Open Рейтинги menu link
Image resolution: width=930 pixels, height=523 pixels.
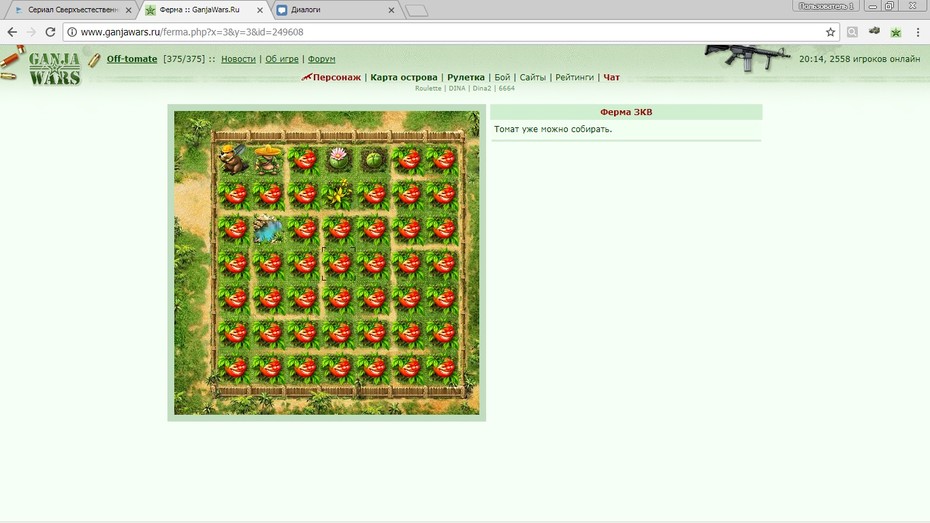tap(574, 77)
